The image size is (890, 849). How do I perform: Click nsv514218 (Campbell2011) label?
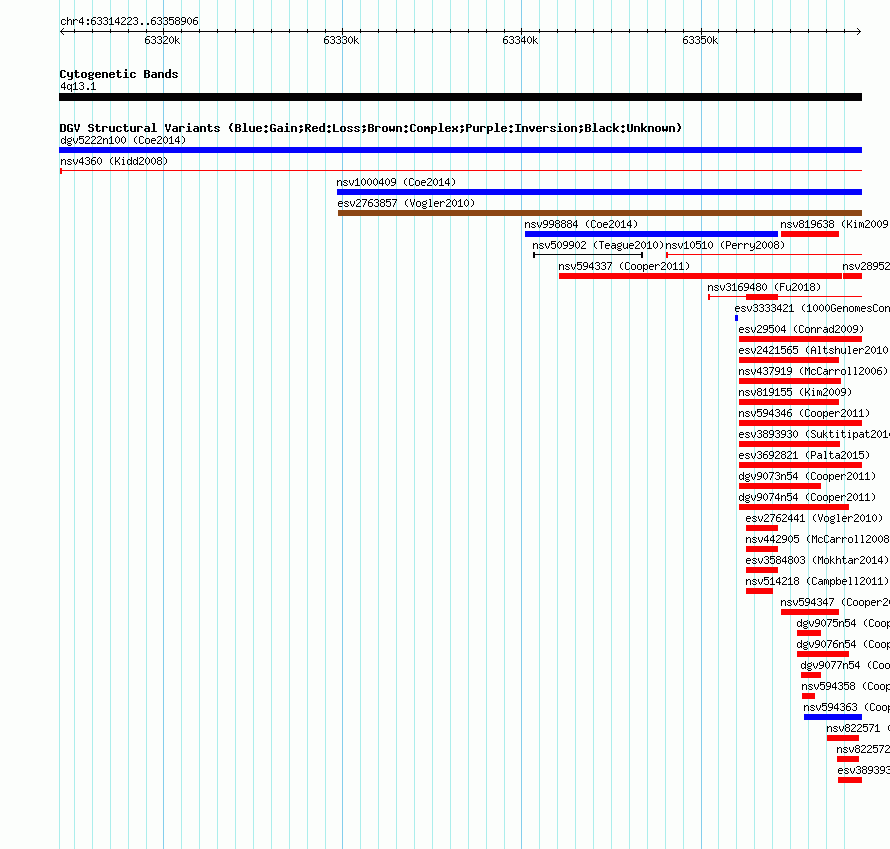[x=817, y=581]
